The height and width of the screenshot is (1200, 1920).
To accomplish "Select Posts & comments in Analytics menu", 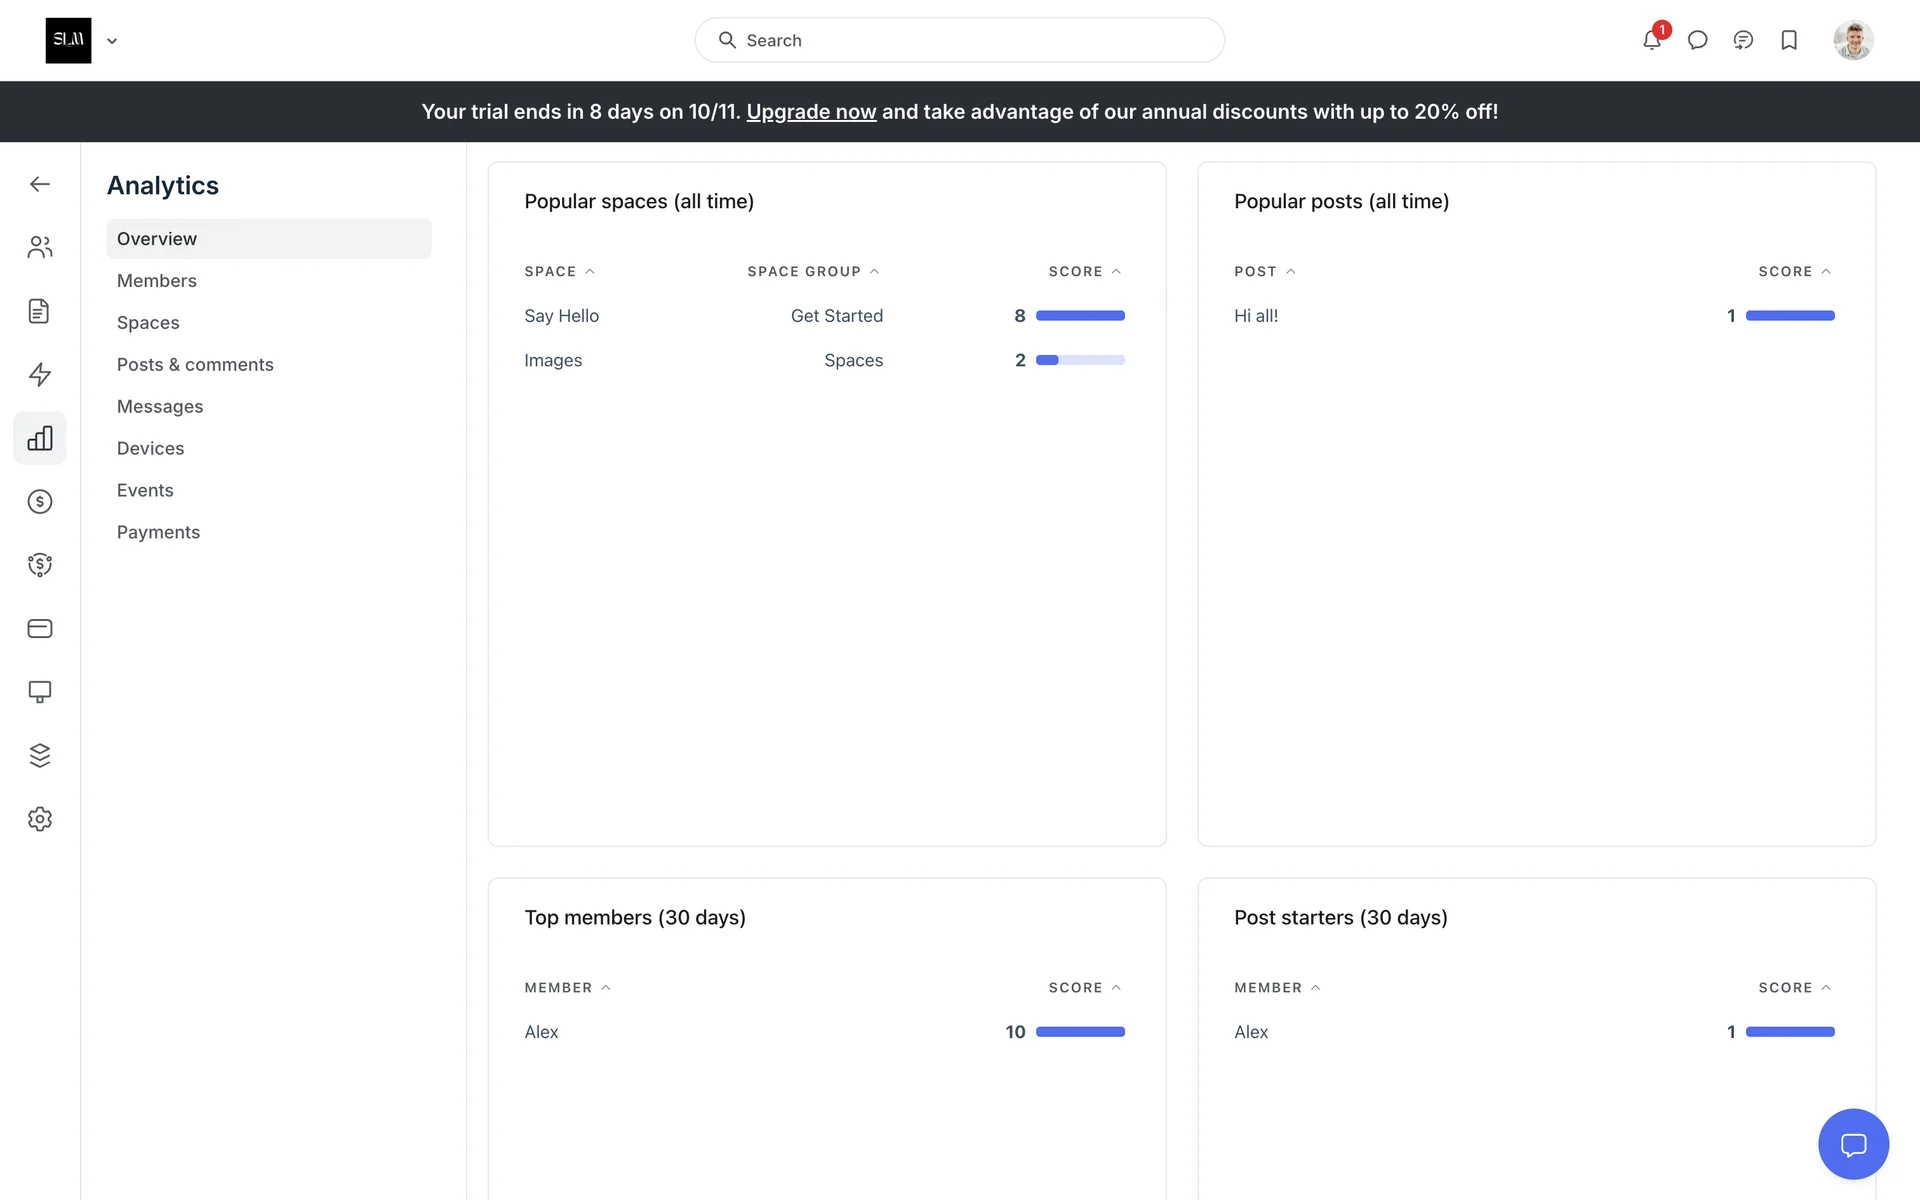I will (x=195, y=364).
